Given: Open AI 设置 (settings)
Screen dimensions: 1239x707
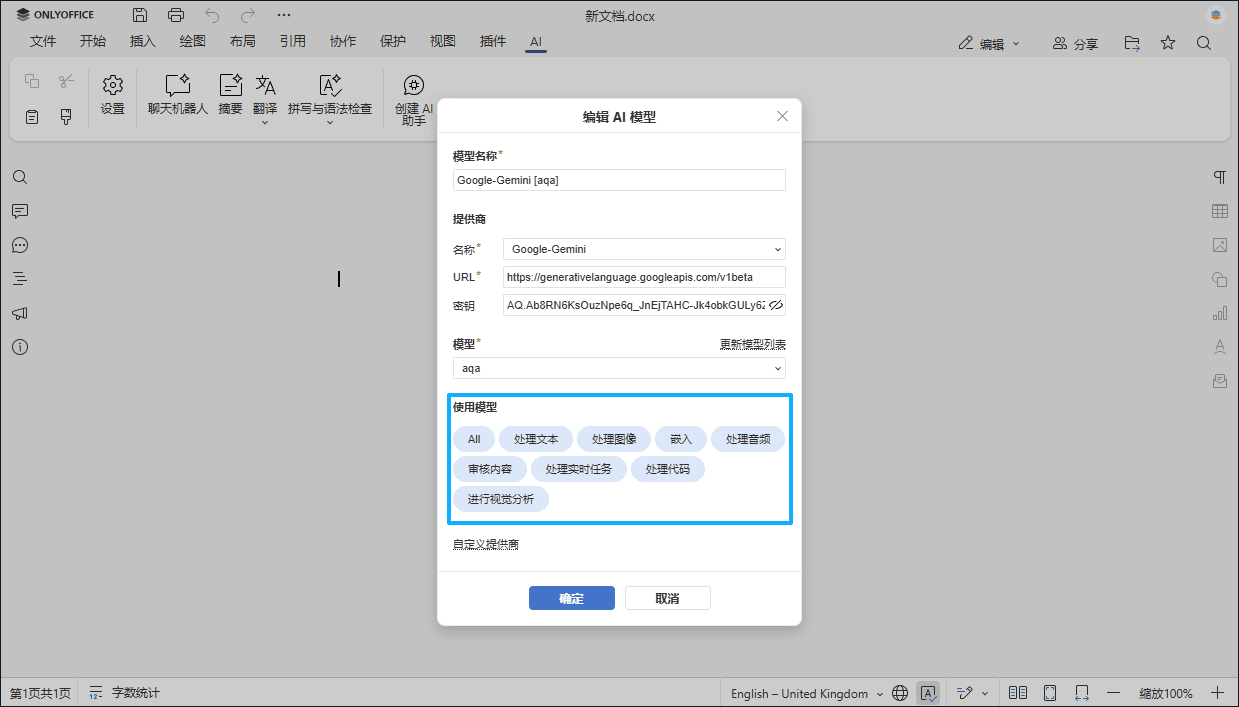Looking at the screenshot, I should (112, 96).
